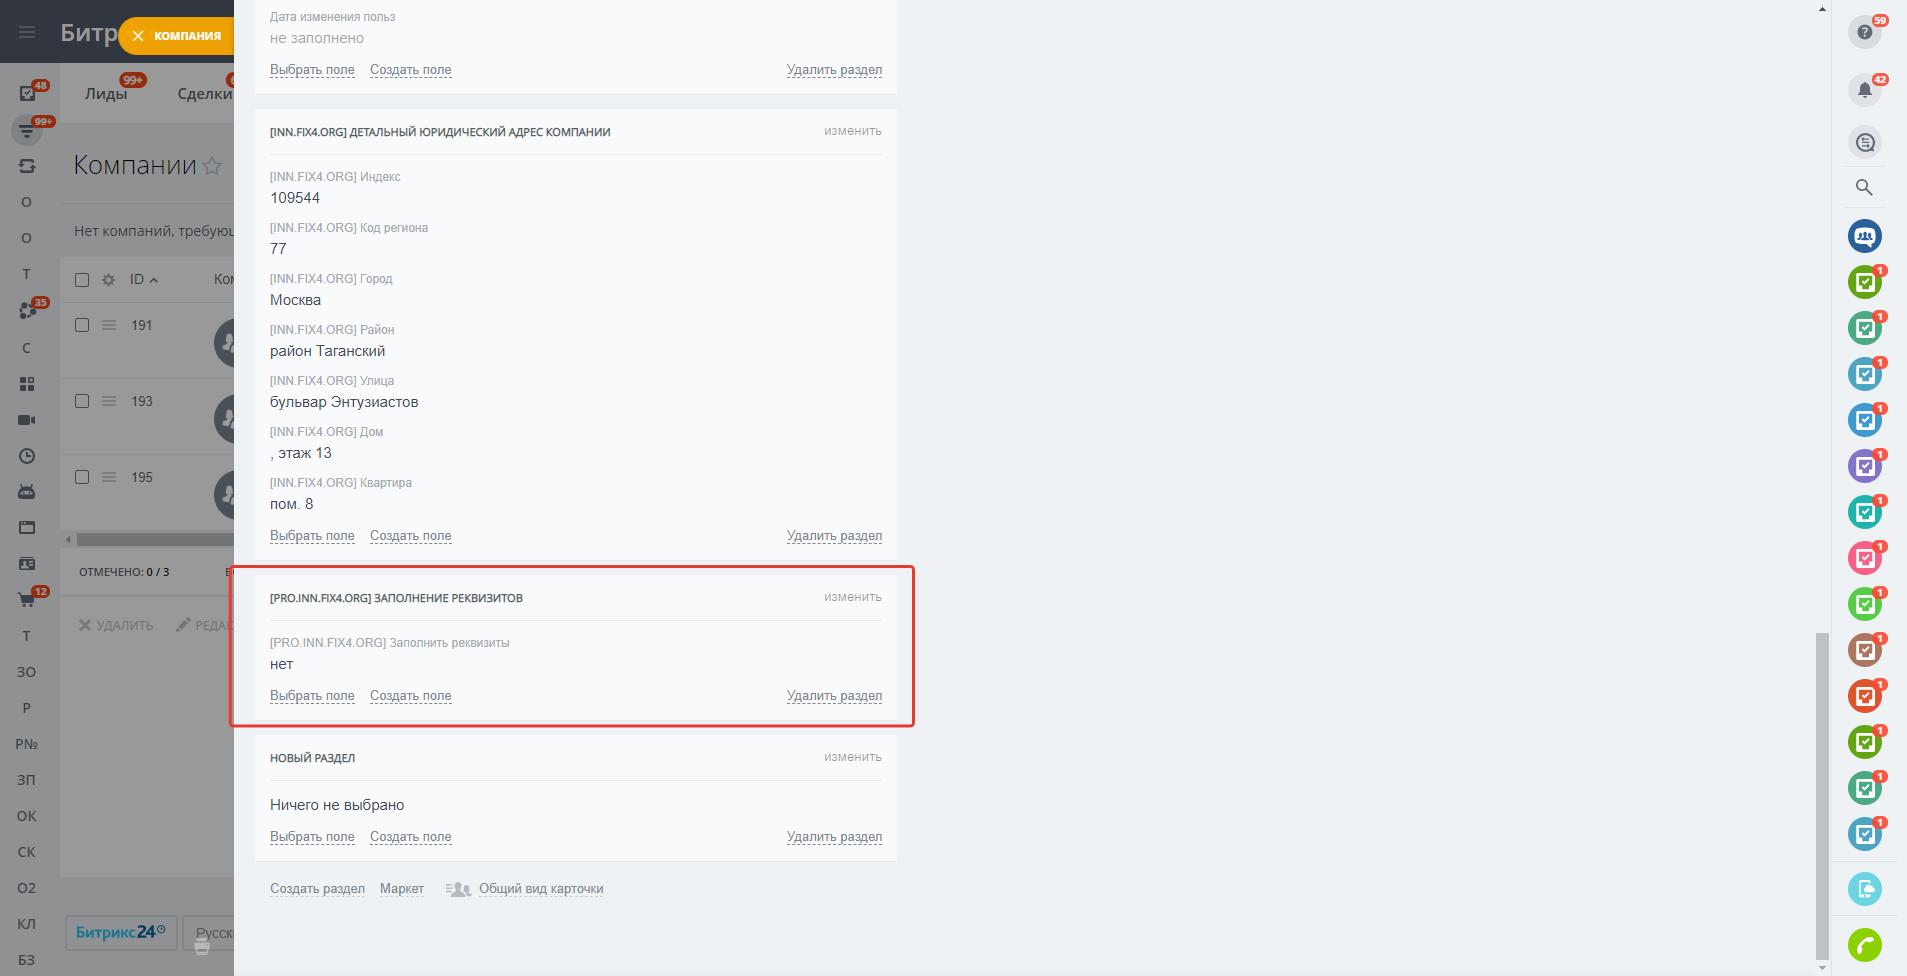Sort the grid by ID column
Image resolution: width=1907 pixels, height=976 pixels.
[143, 280]
